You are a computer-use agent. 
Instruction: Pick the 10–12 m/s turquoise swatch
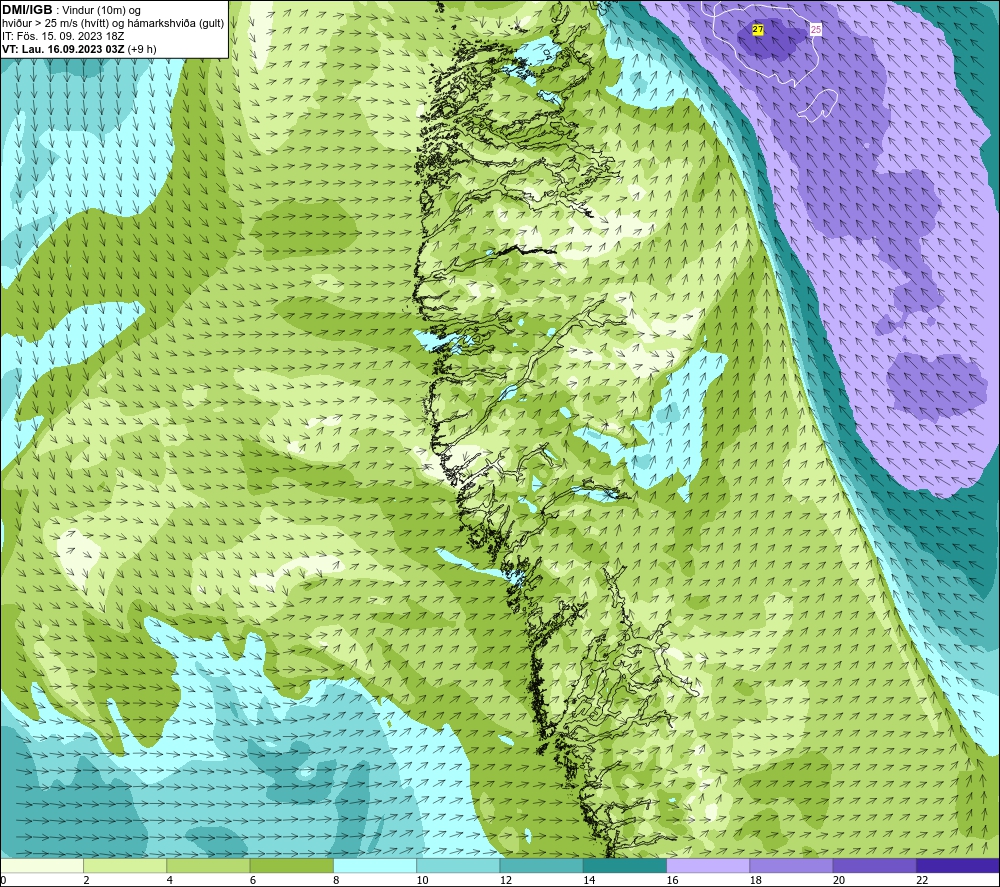[x=458, y=866]
